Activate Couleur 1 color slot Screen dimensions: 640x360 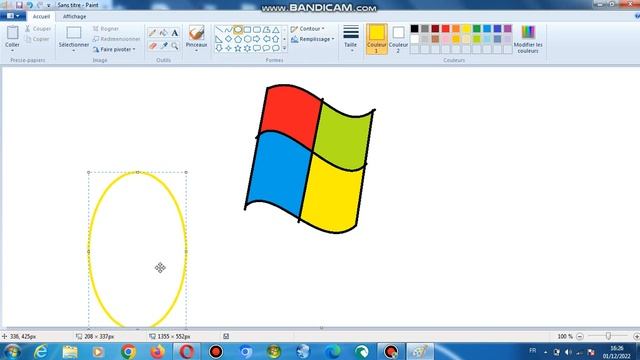tap(376, 39)
